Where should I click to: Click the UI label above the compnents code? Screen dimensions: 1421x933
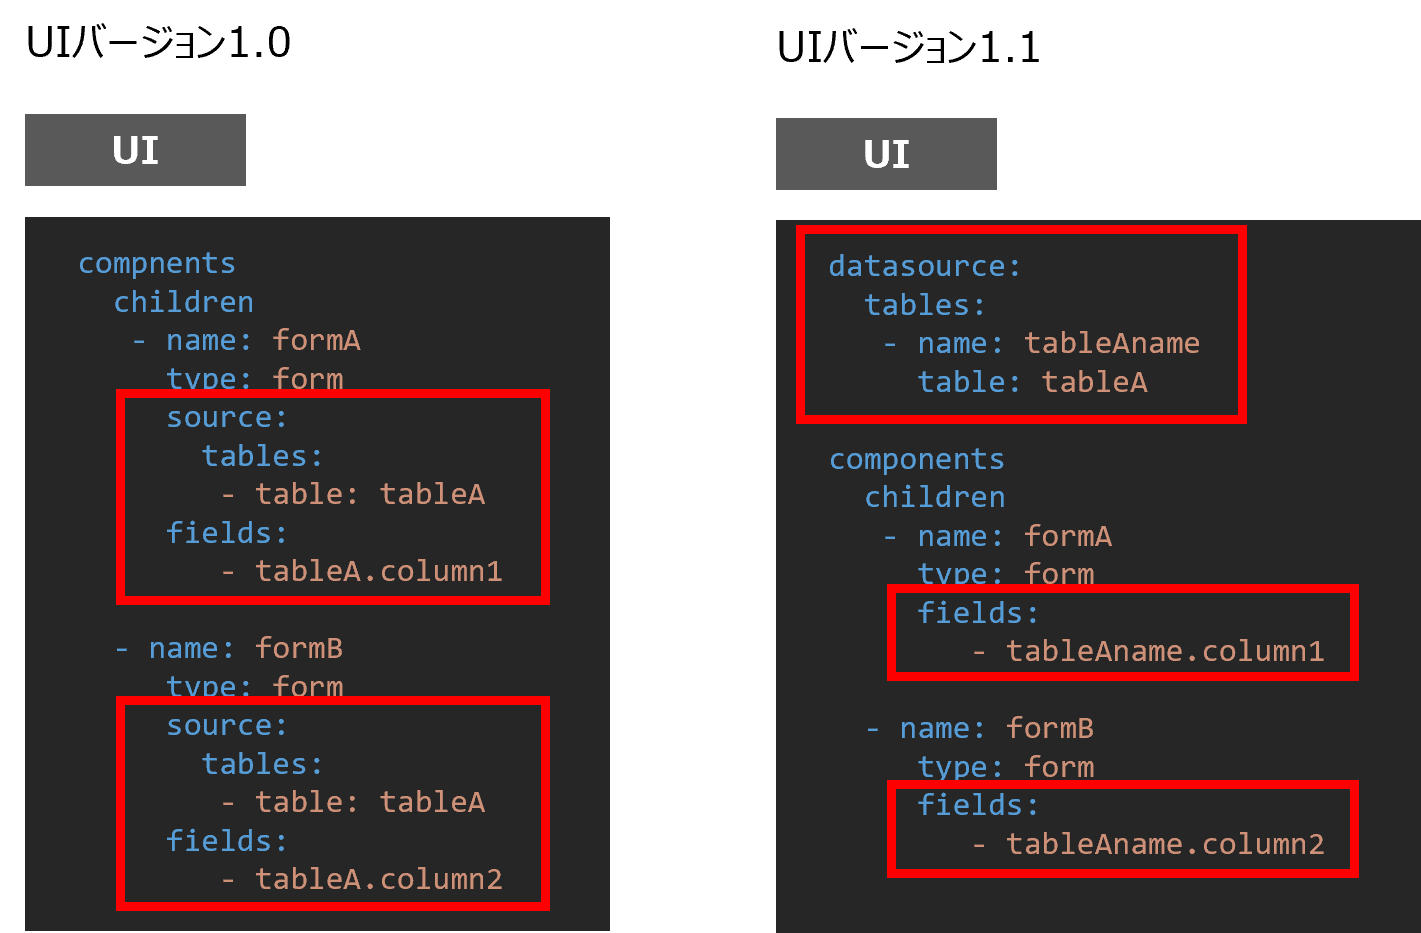tap(135, 150)
